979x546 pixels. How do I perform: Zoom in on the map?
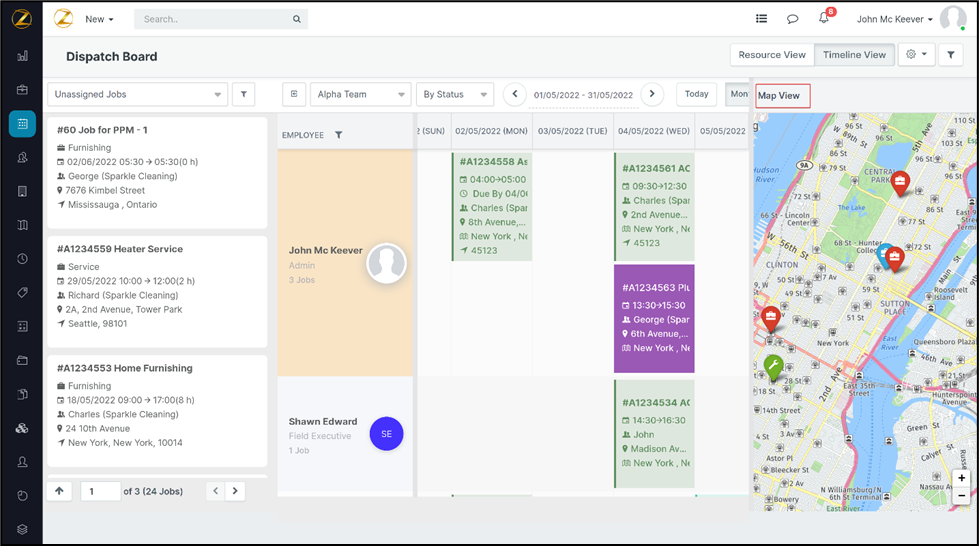pyautogui.click(x=961, y=478)
